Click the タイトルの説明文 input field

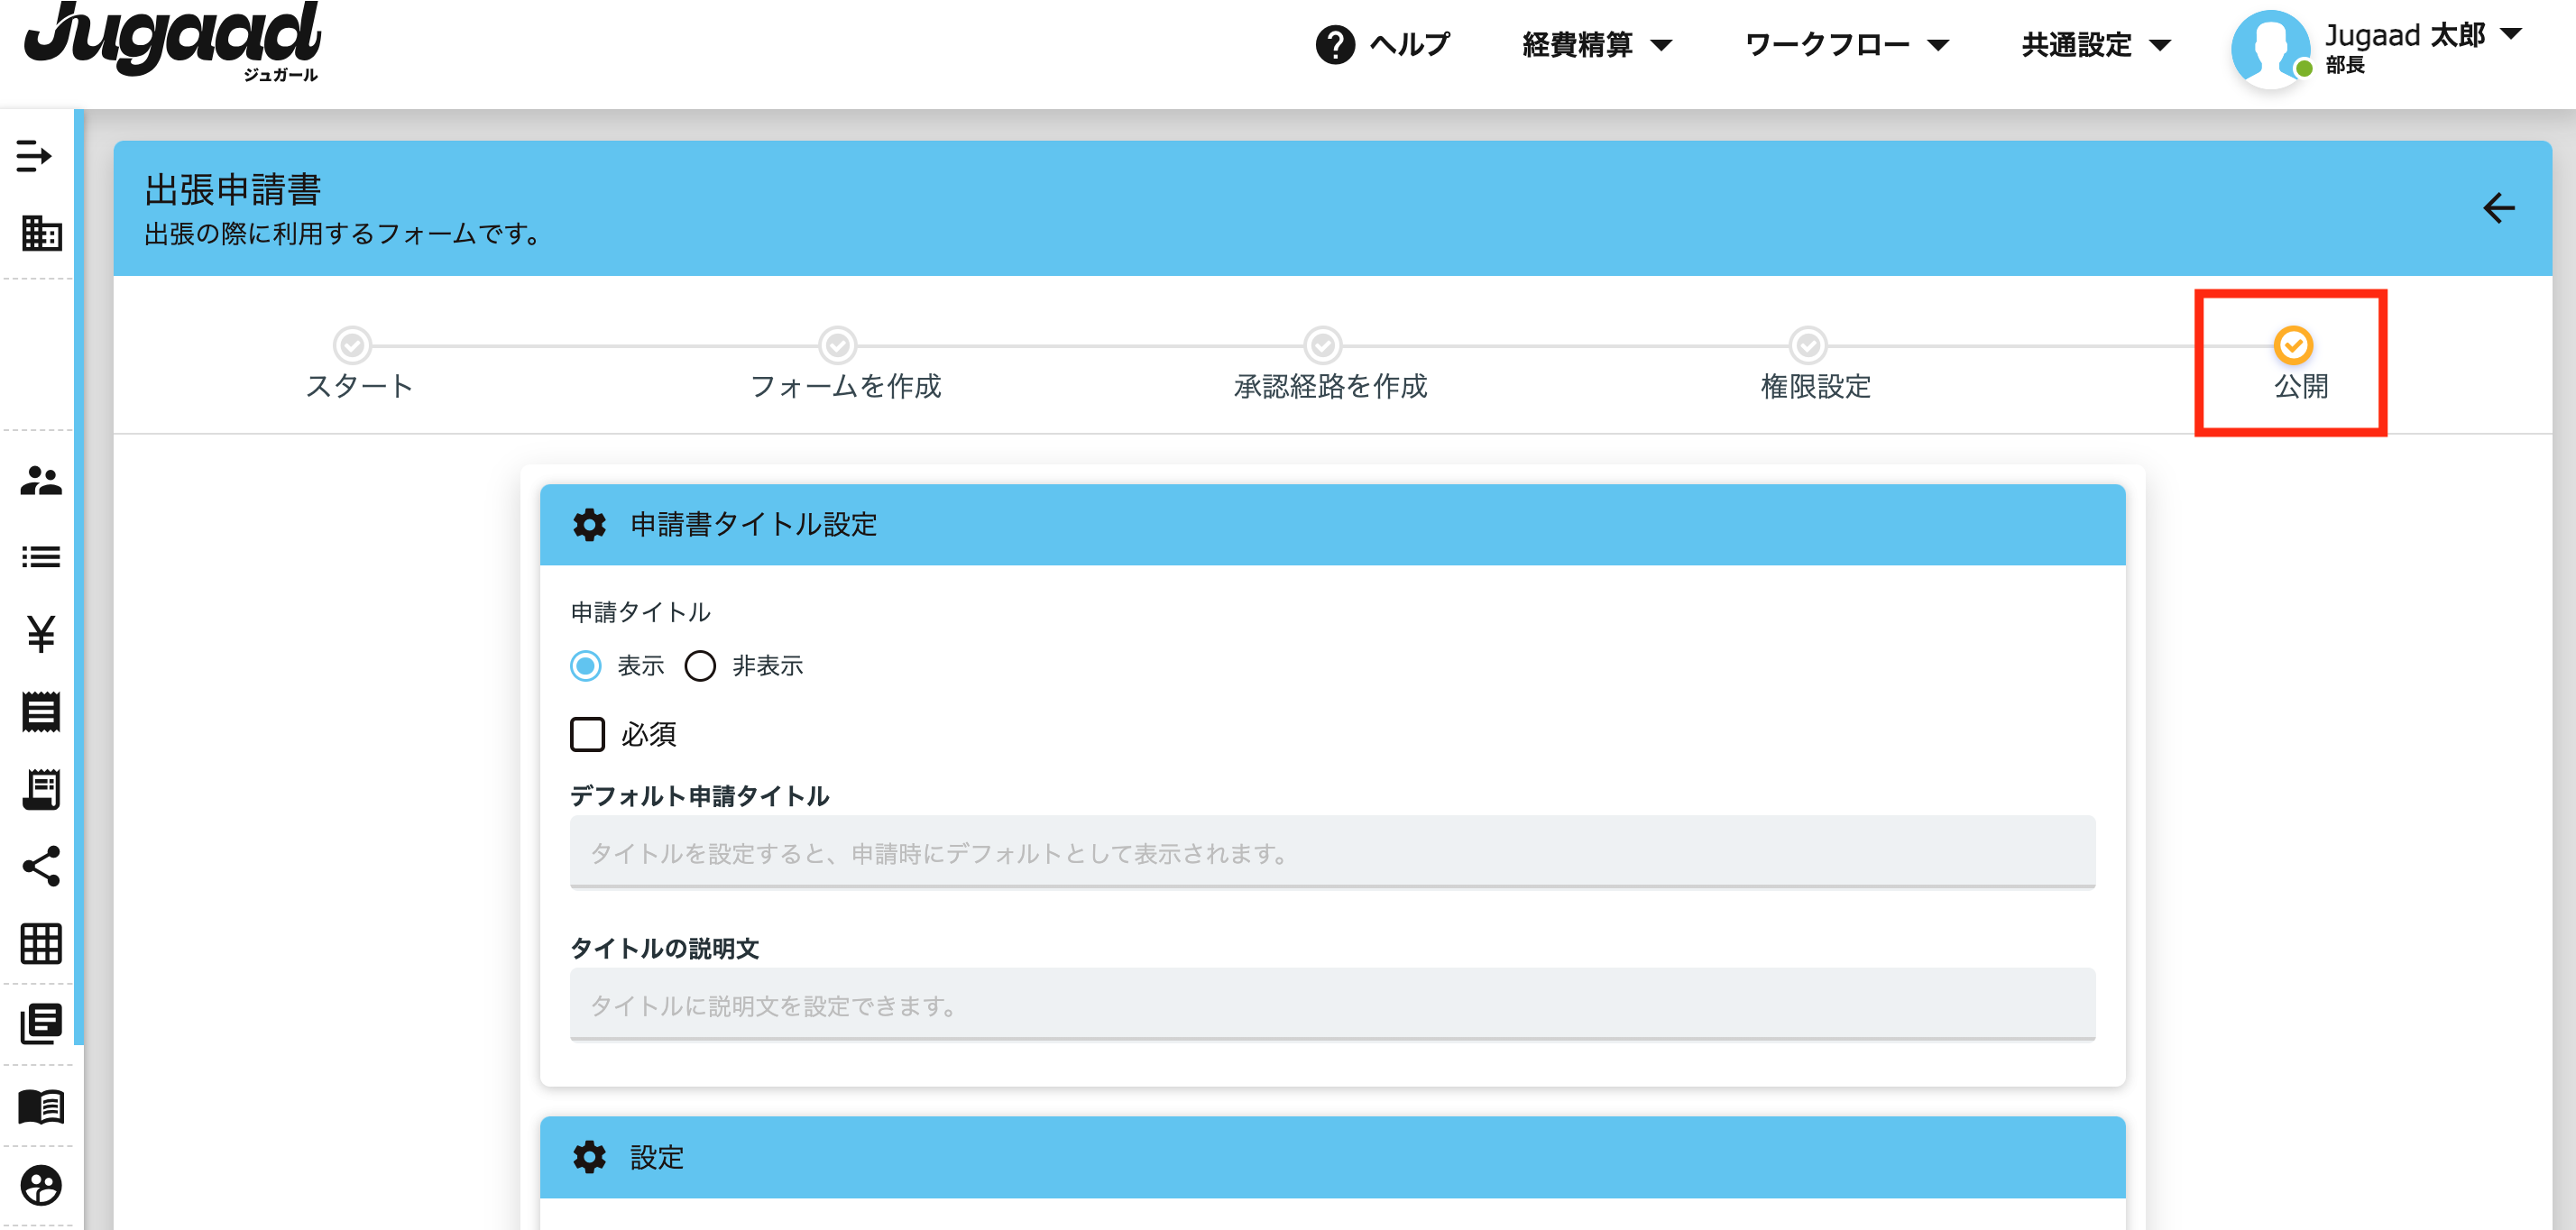tap(1332, 1004)
